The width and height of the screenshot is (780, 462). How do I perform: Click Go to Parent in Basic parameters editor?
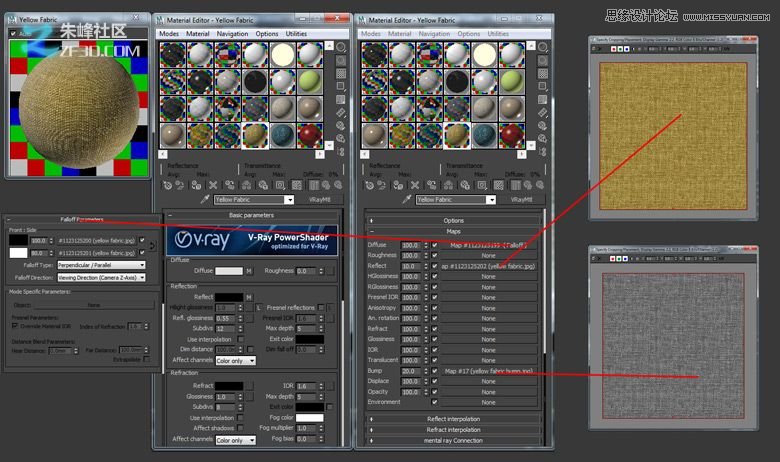(326, 185)
